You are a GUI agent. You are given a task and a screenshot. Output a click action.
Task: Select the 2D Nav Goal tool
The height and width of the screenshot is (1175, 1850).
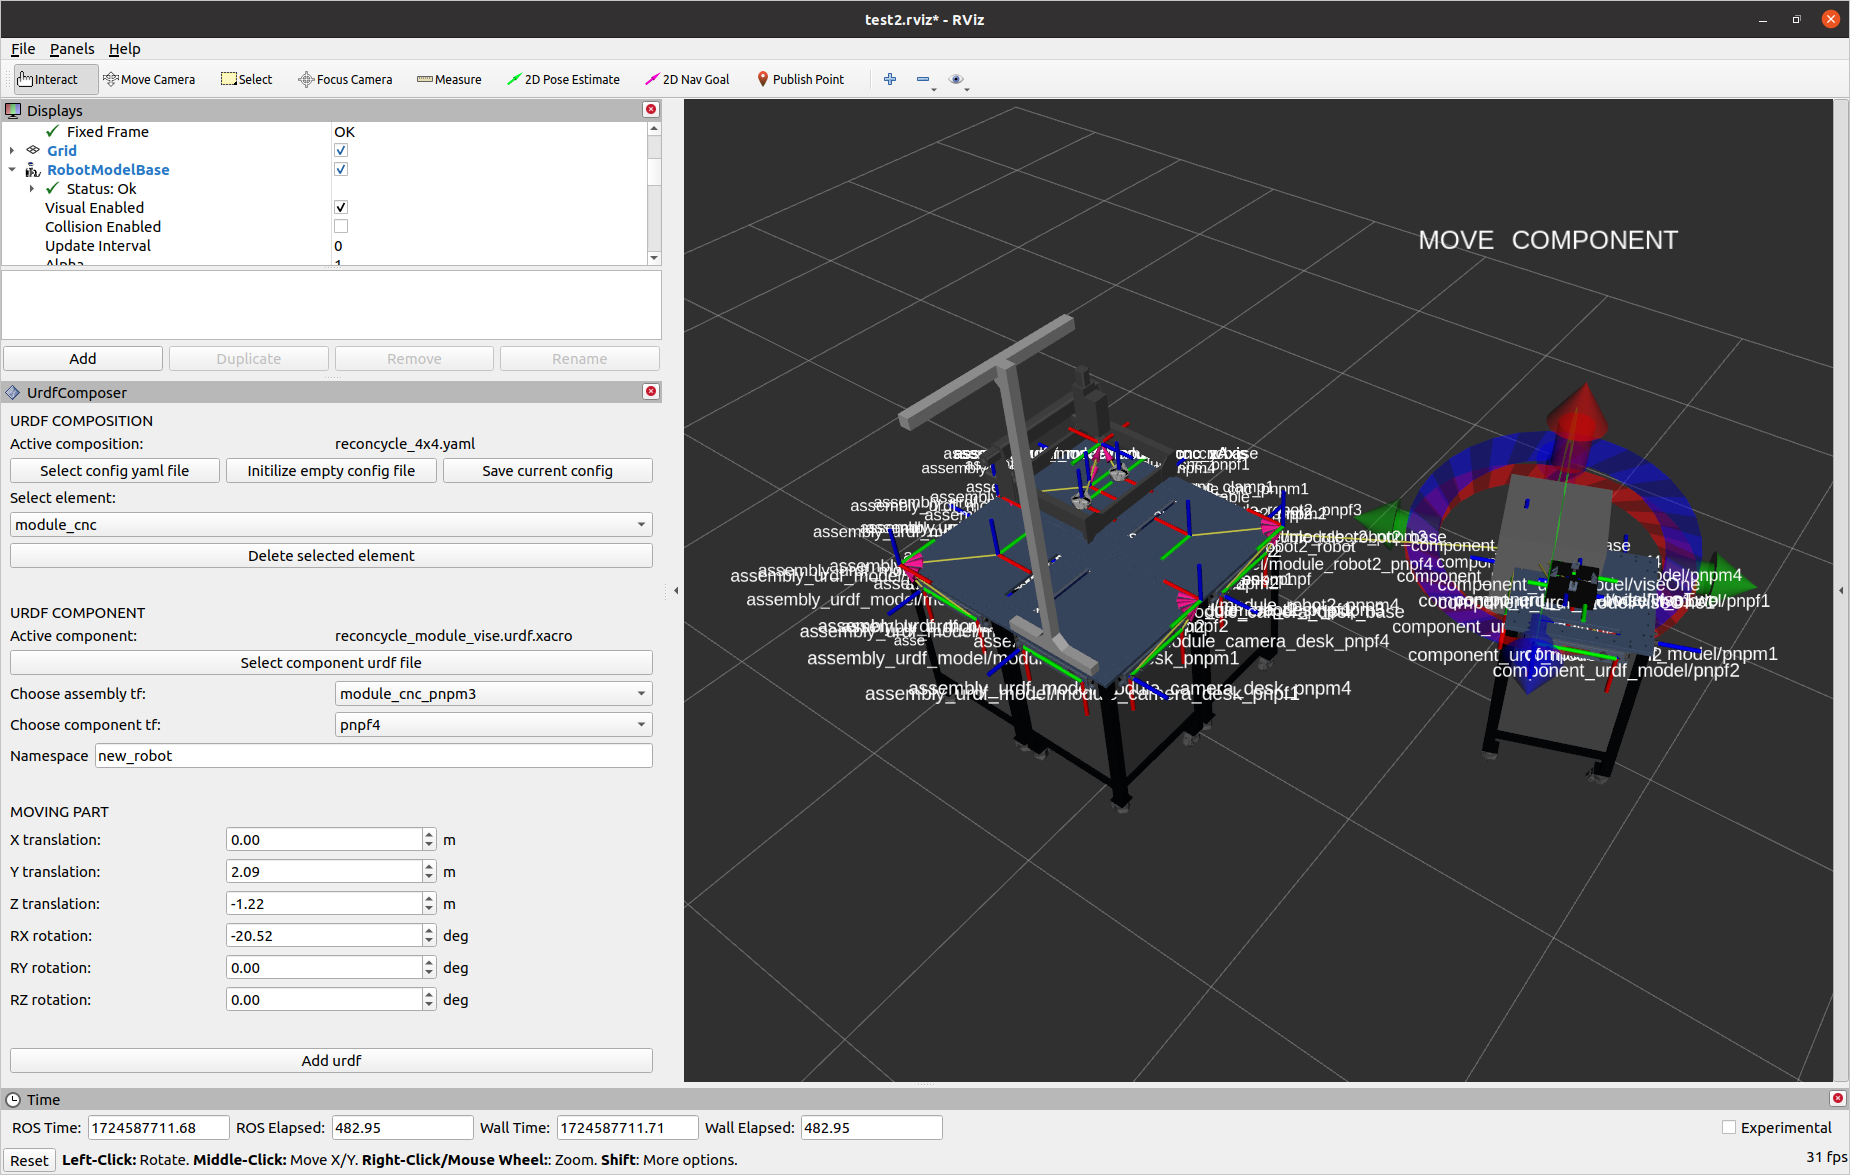[687, 79]
